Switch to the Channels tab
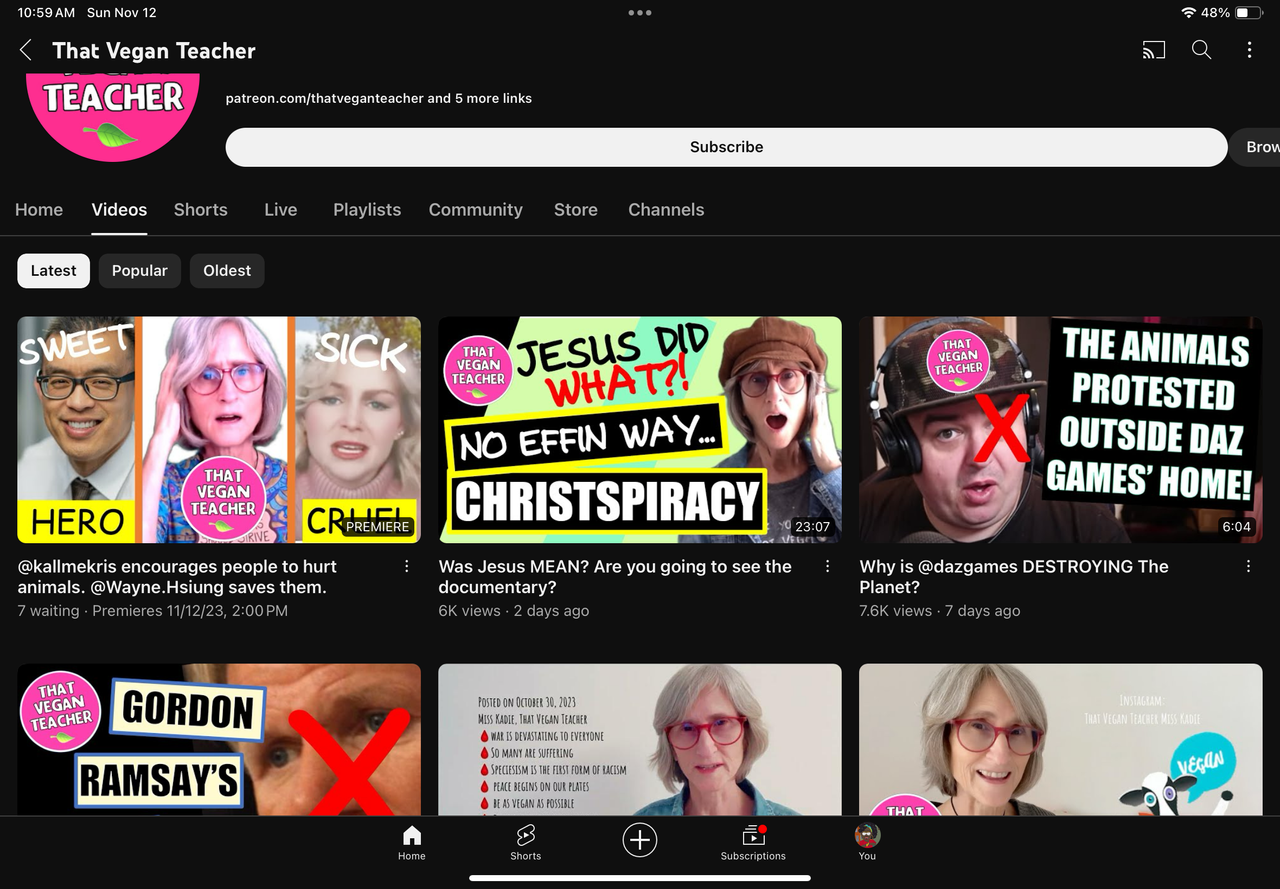 [x=666, y=210]
